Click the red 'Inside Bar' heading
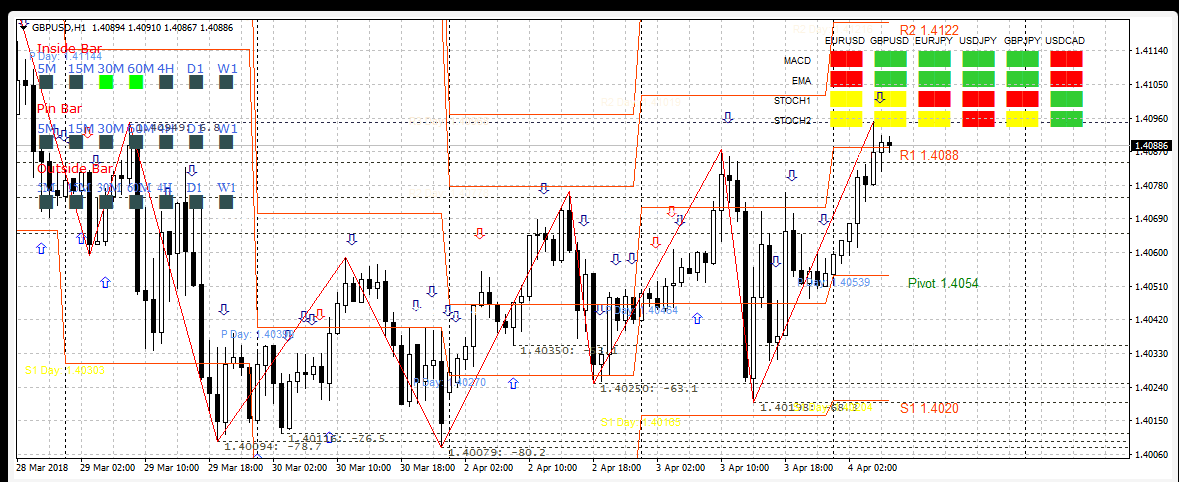 [x=69, y=49]
